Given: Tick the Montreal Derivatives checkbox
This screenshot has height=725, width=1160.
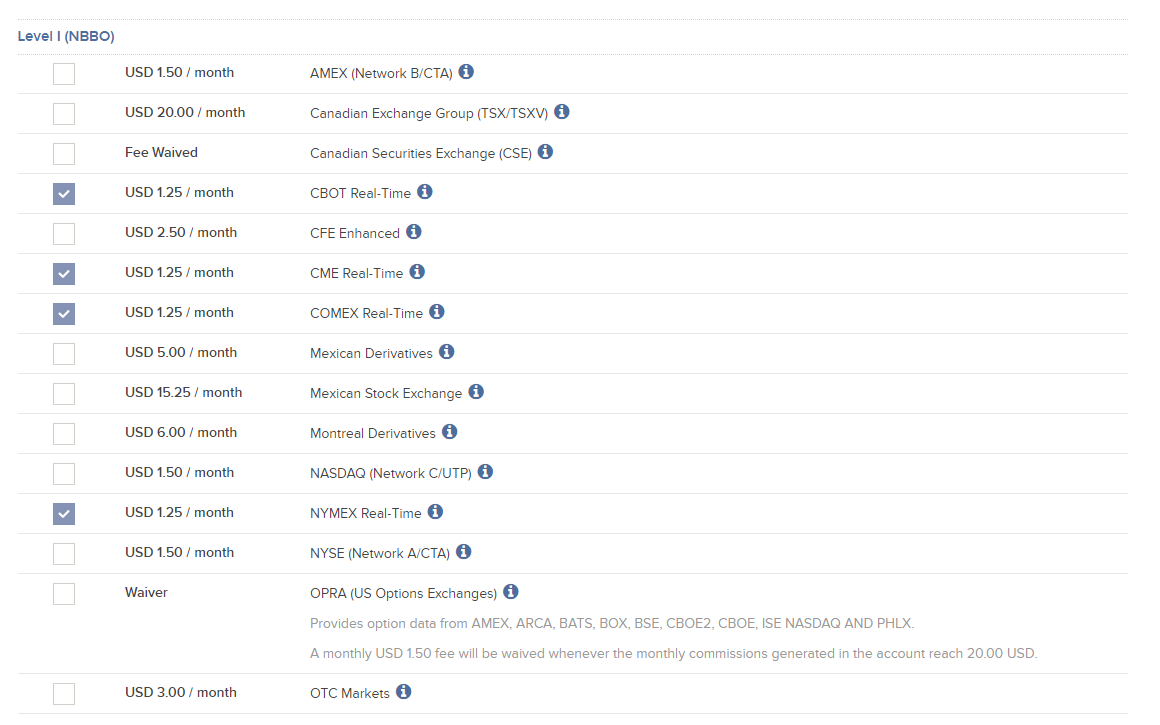Looking at the screenshot, I should (x=64, y=434).
